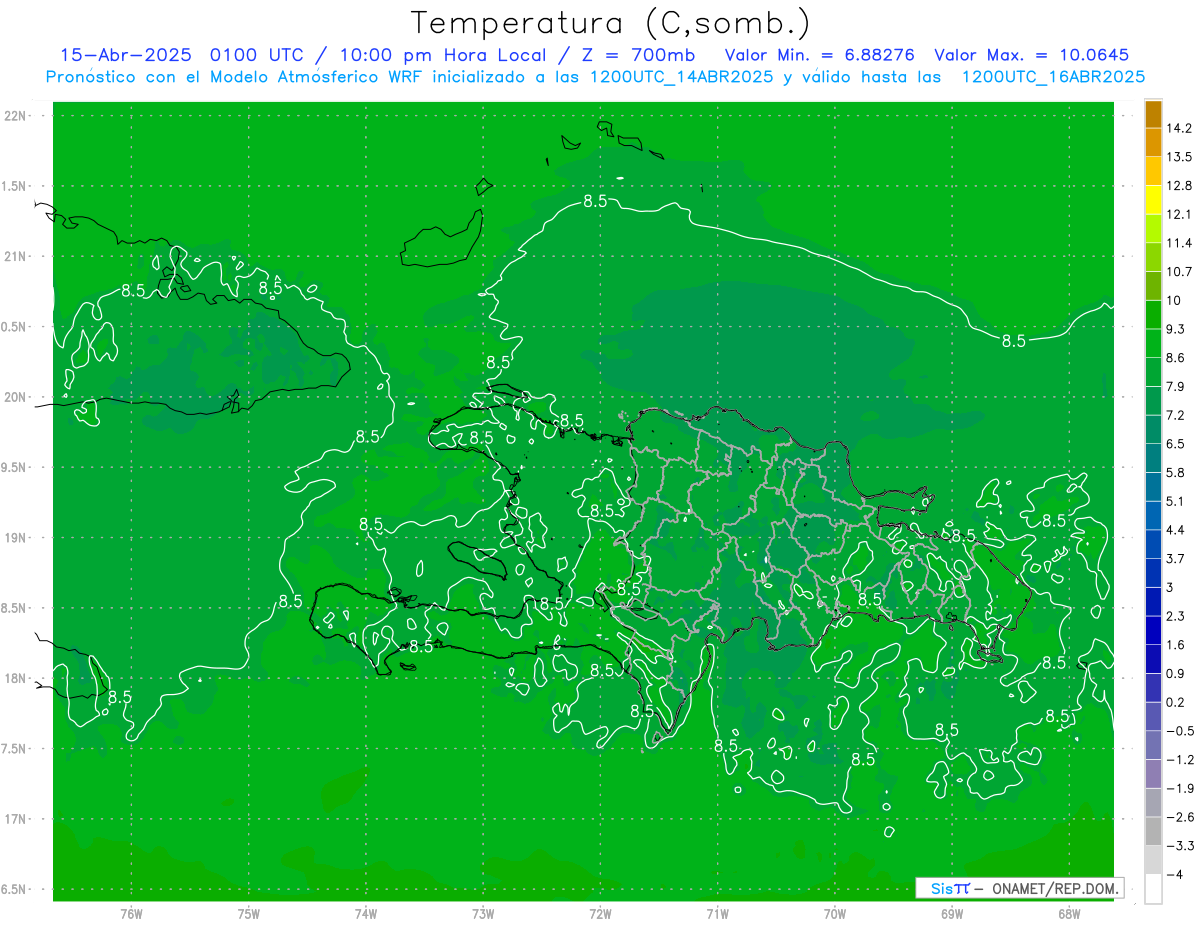Screen dimensions: 1200x927
Task: Click the '1200UTC_16ABR2025' valid-until time
Action: [1053, 77]
